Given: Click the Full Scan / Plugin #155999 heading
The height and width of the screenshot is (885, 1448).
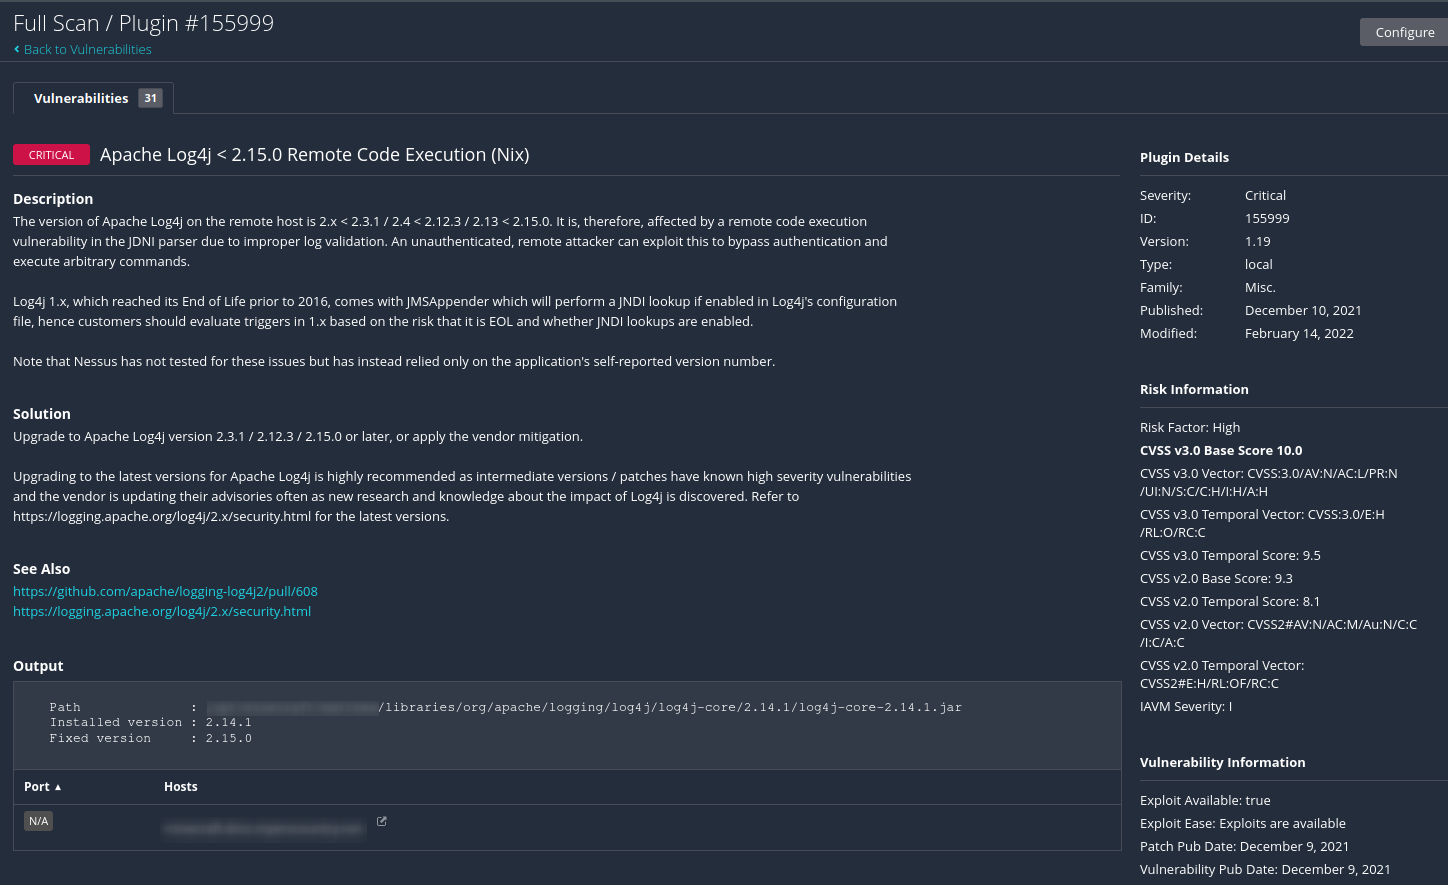Looking at the screenshot, I should (x=143, y=23).
